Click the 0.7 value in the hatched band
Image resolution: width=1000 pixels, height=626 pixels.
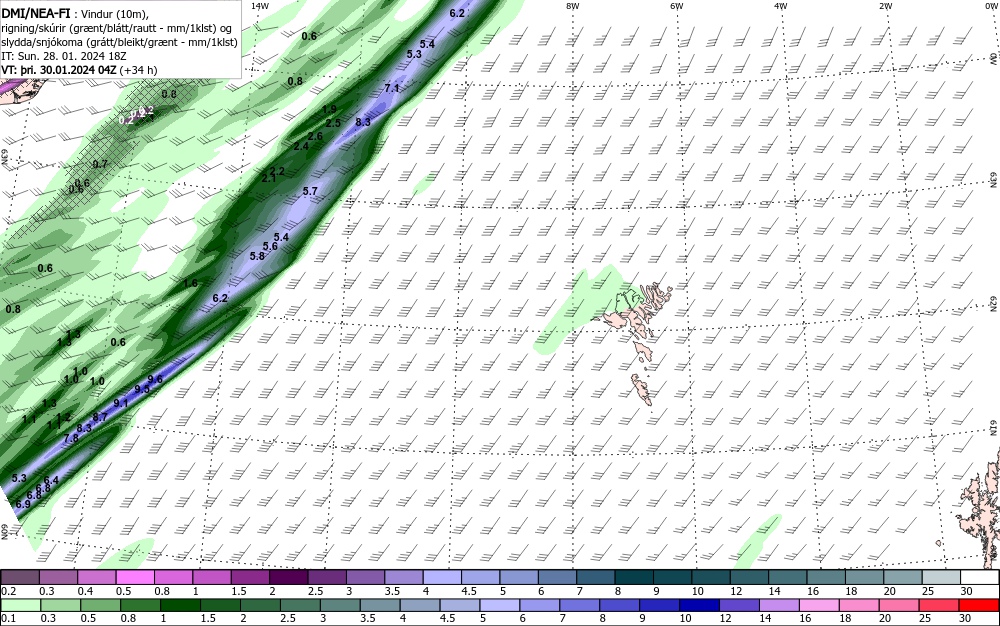(x=100, y=164)
